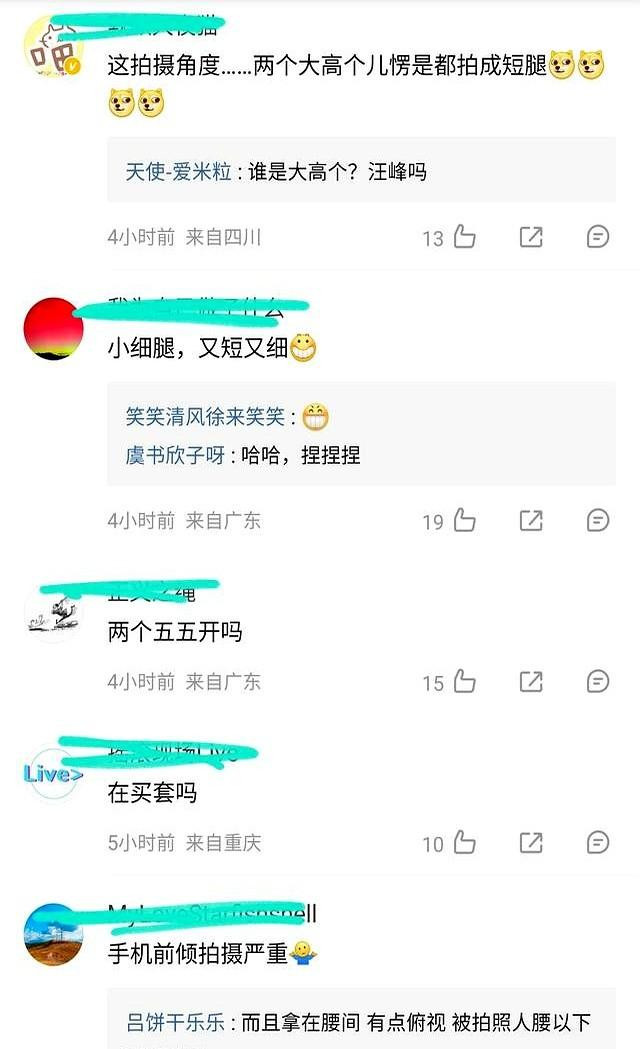Share the 小细腿，又短又细 comment
The image size is (640, 1049).
point(531,520)
